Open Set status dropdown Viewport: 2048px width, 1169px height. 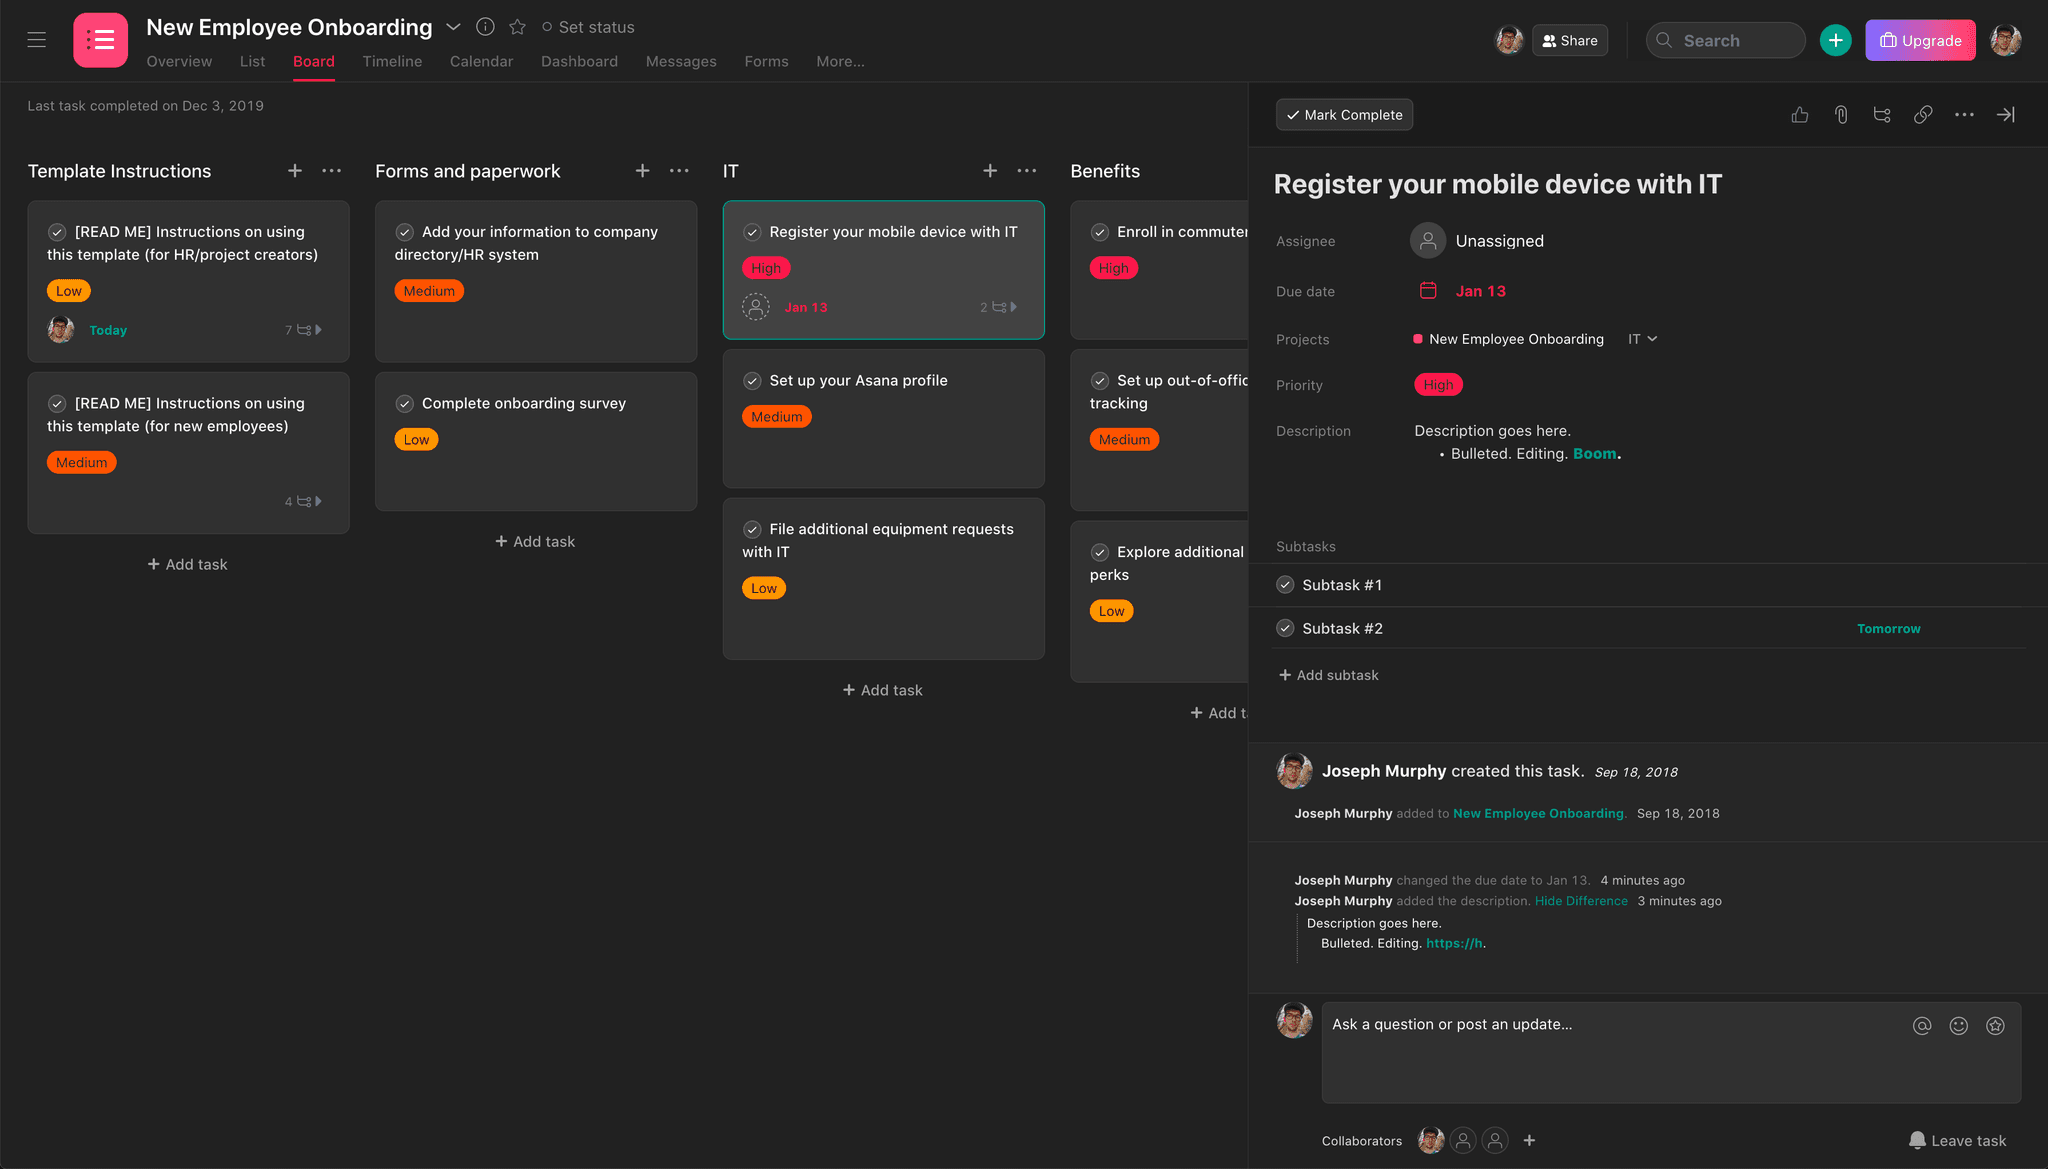tap(588, 27)
